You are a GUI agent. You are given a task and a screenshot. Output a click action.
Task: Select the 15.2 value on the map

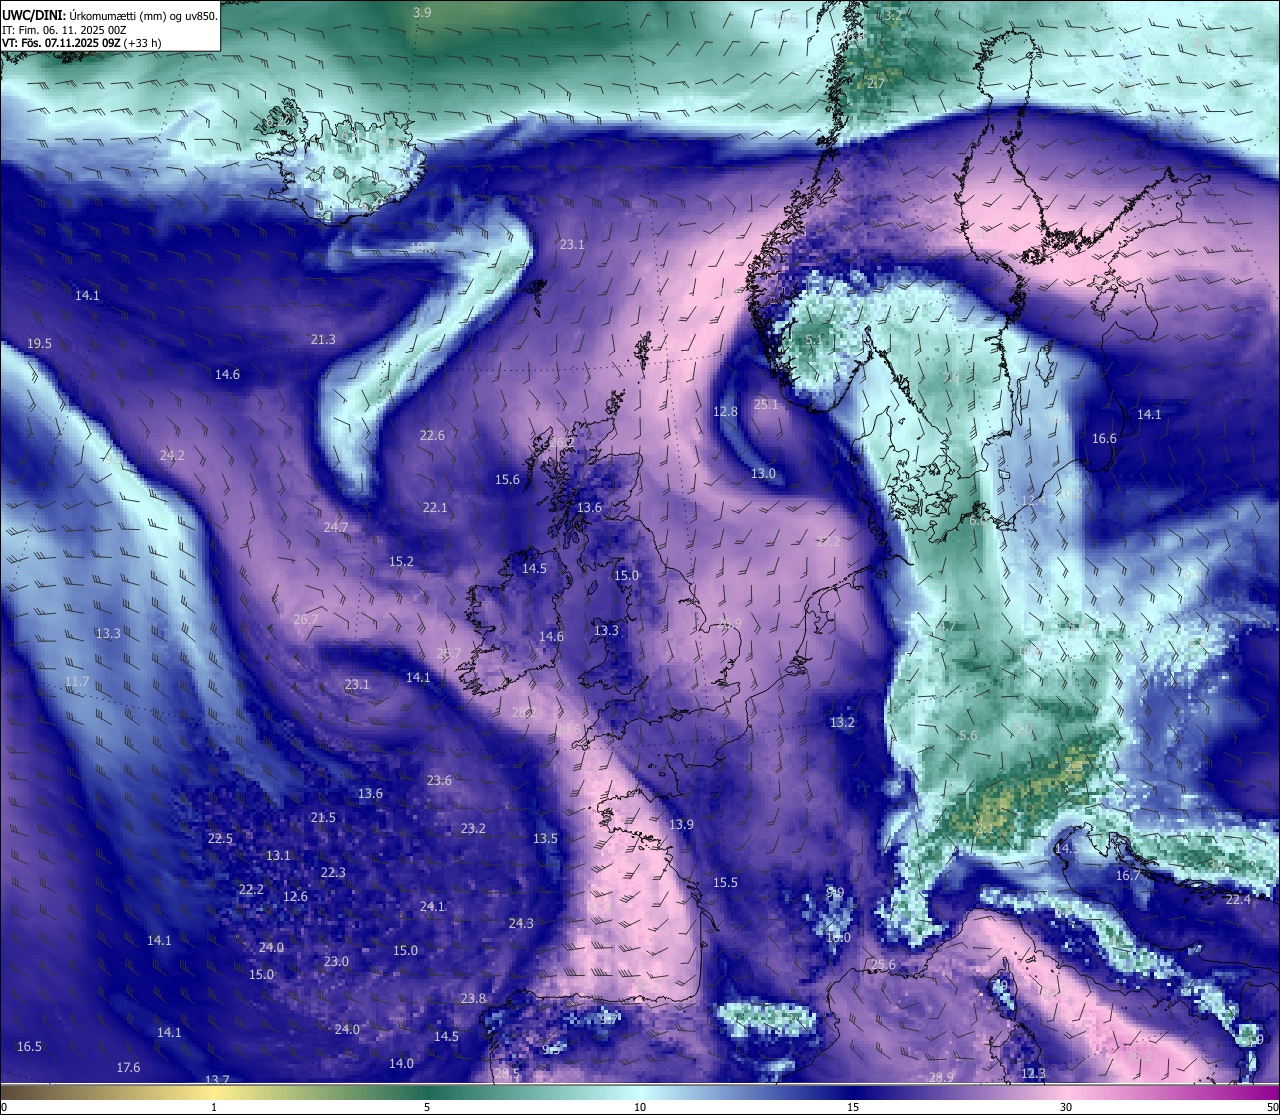401,561
